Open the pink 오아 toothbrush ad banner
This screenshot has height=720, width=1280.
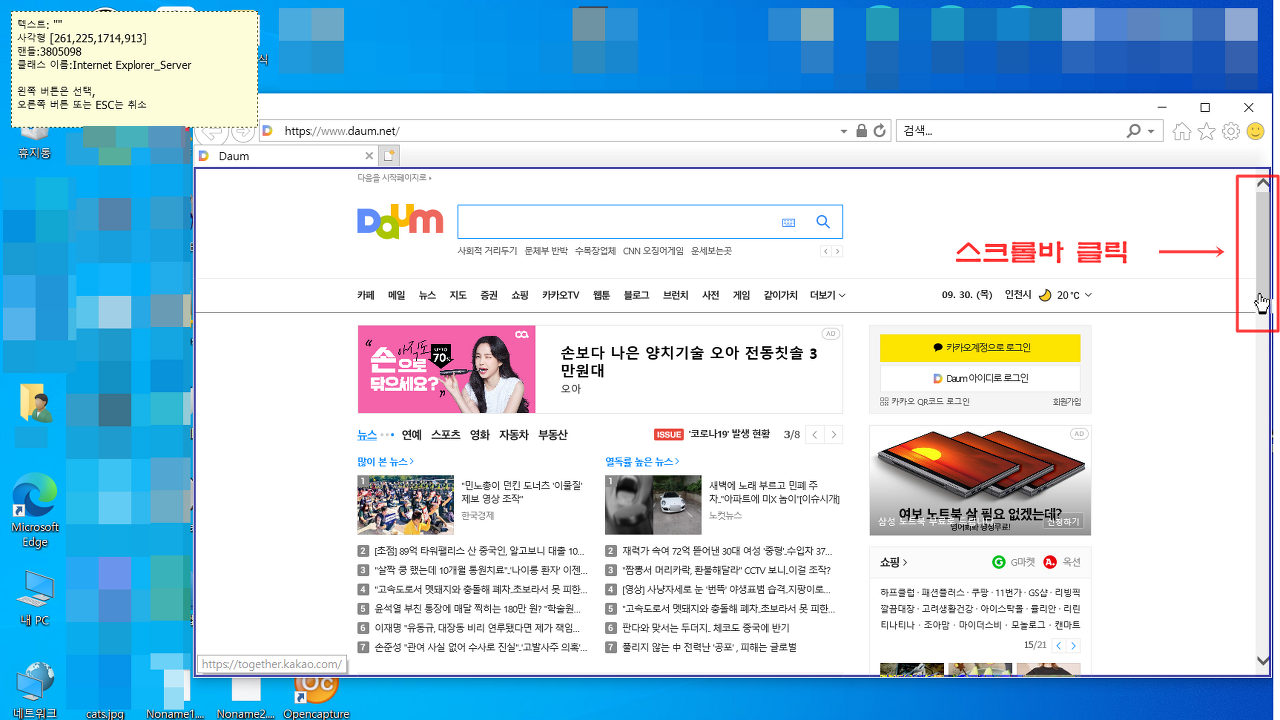(446, 369)
